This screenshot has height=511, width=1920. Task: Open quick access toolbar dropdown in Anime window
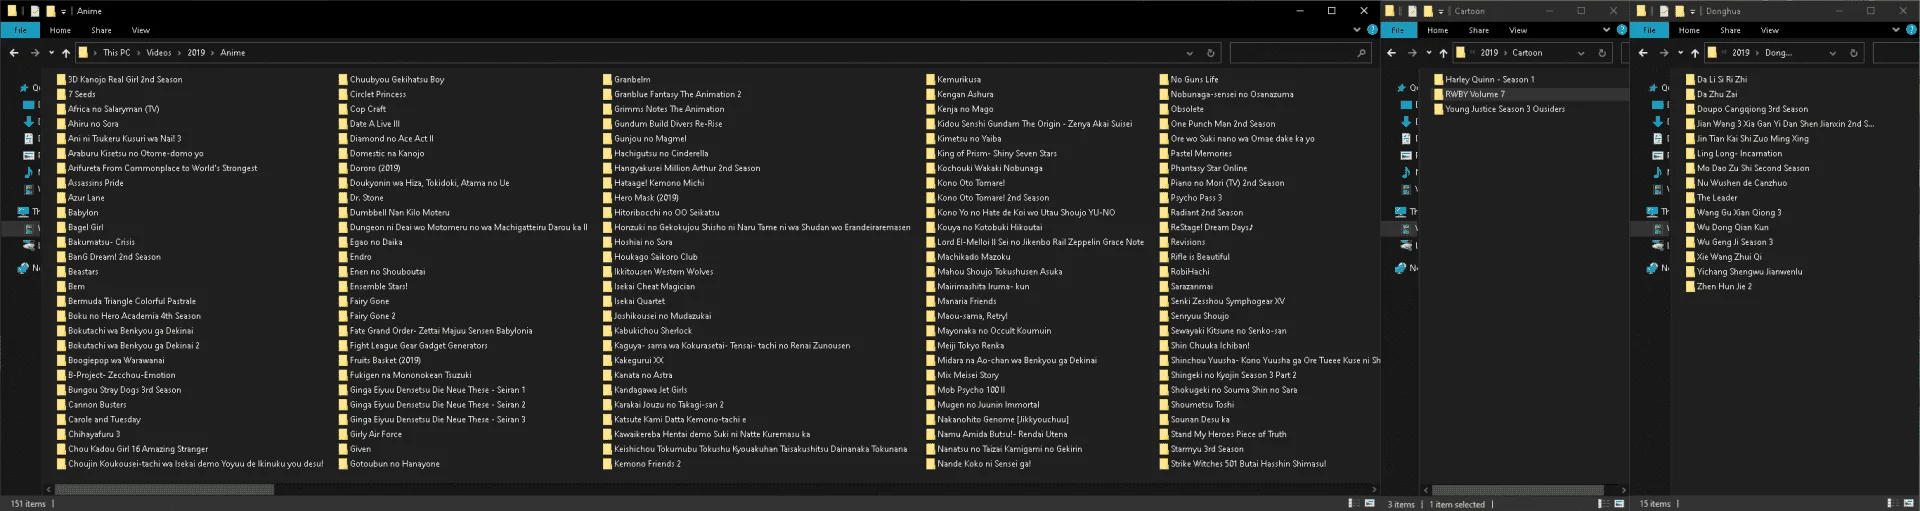tap(63, 11)
